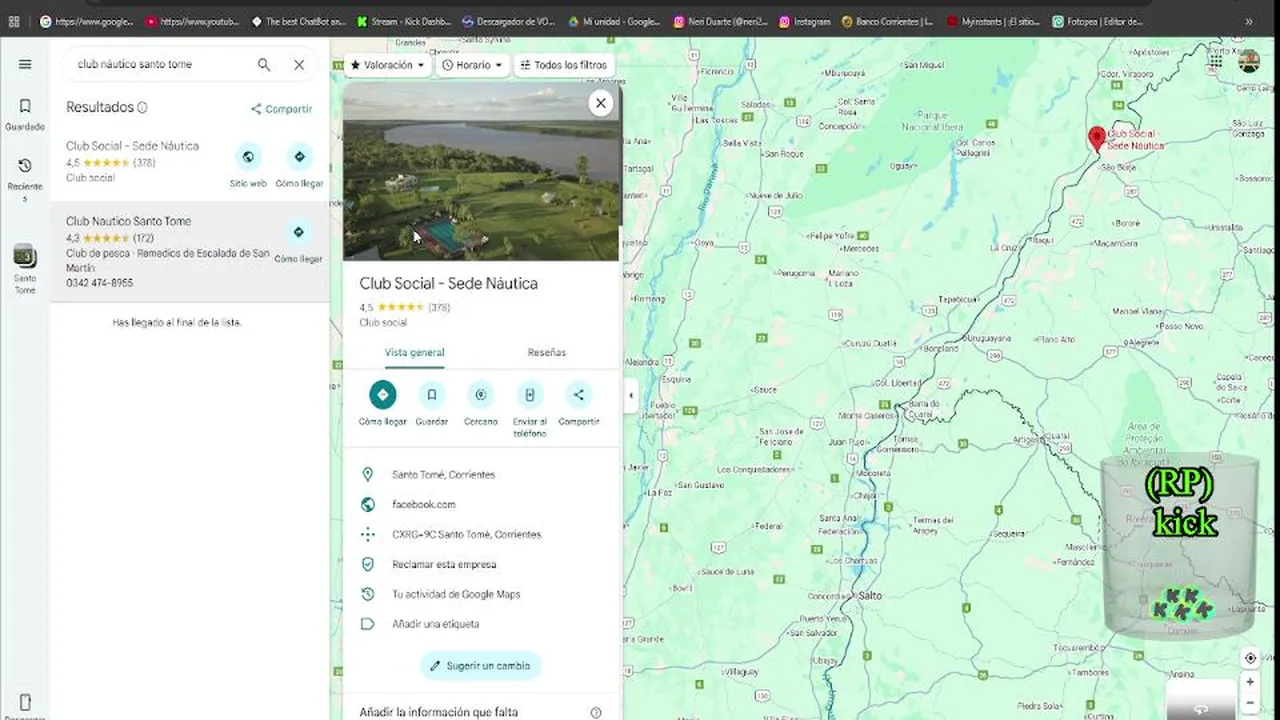The width and height of the screenshot is (1280, 720).
Task: Open the Banco Corrientes bookmark
Action: pyautogui.click(x=887, y=21)
